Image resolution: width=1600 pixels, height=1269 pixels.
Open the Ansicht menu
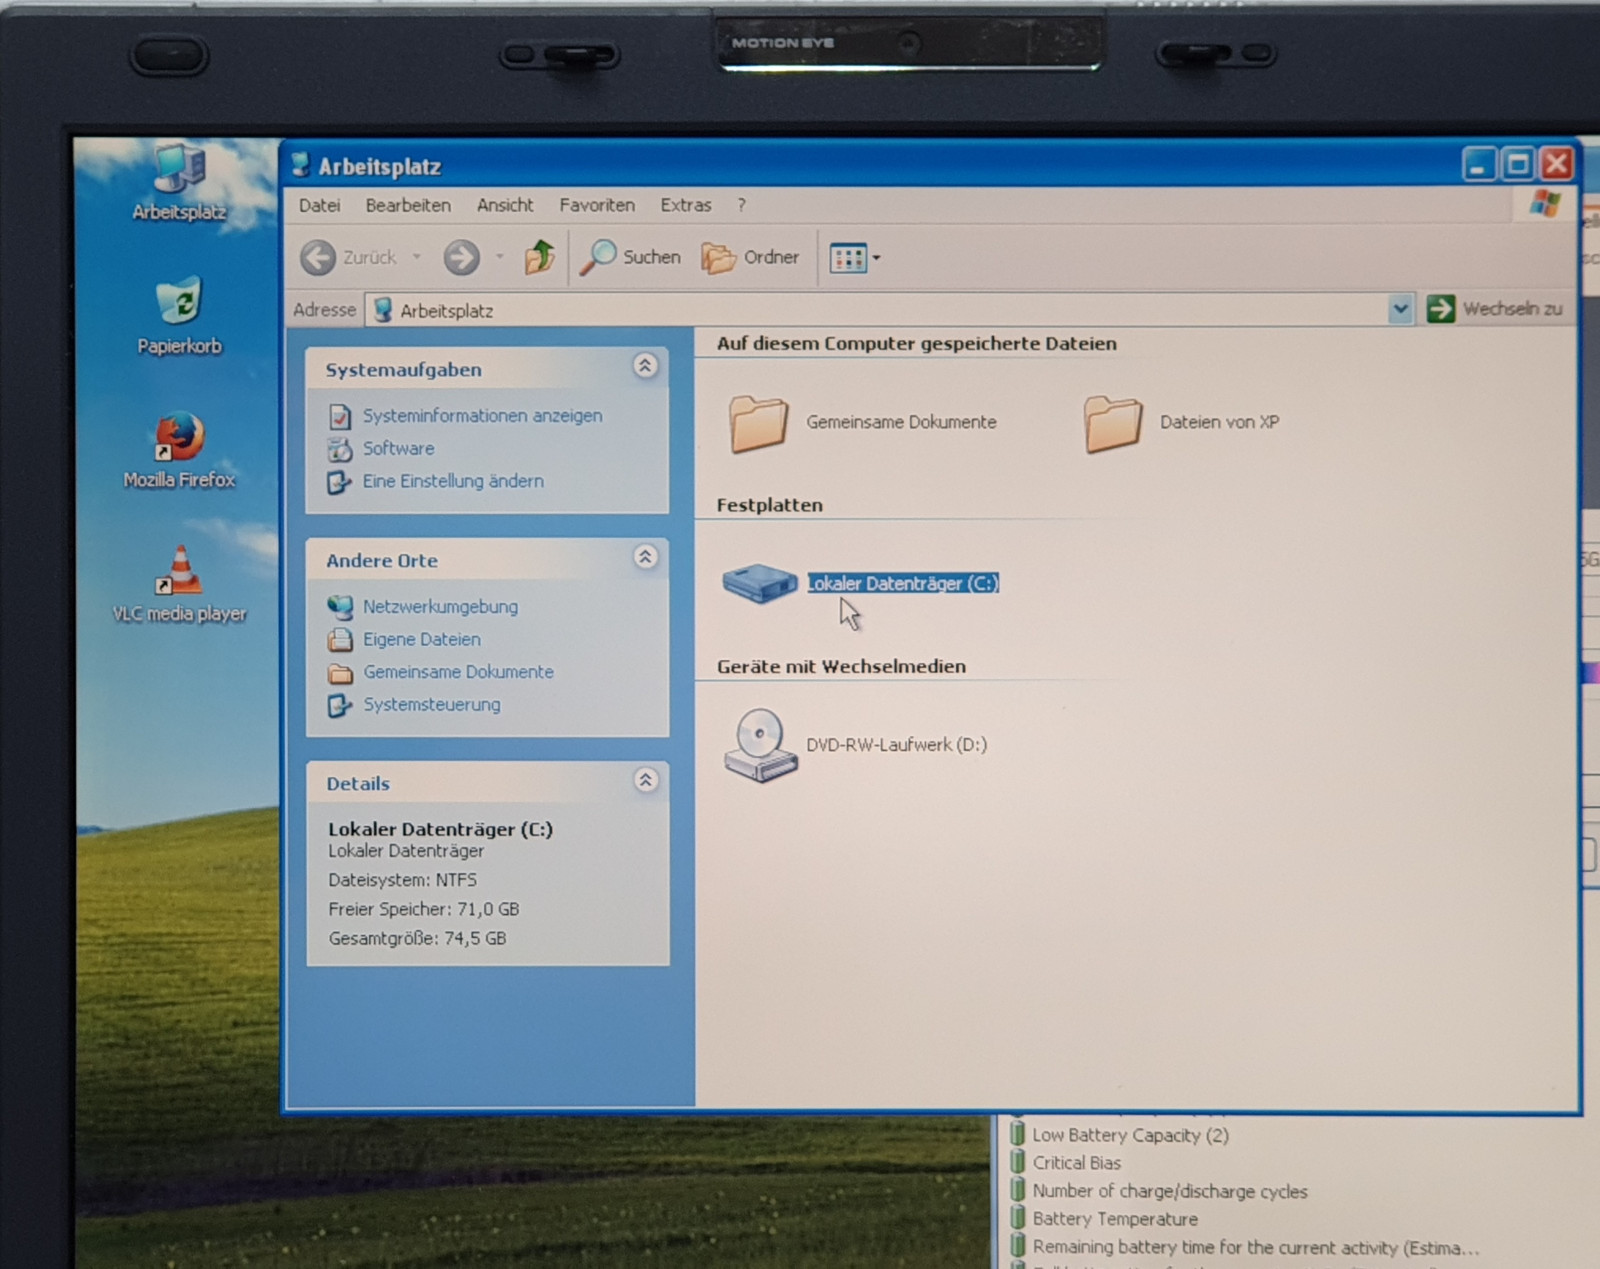click(x=504, y=205)
